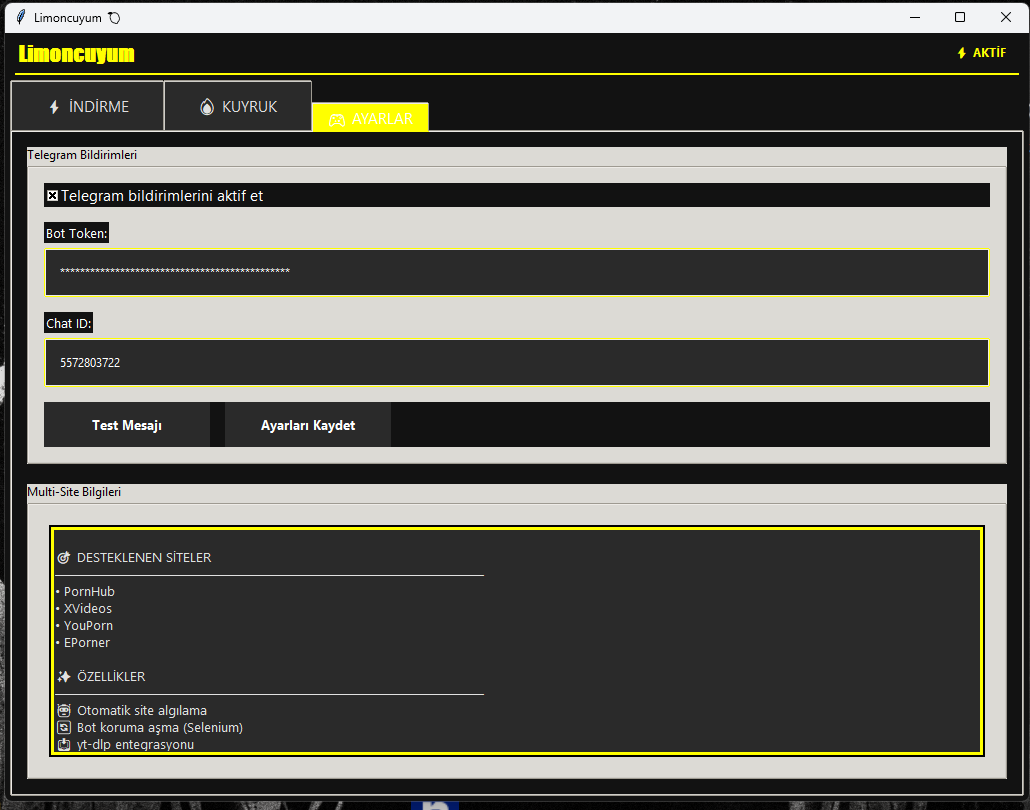This screenshot has height=810, width=1030.
Task: Save settings with Ayarları Kaydet button
Action: (308, 425)
